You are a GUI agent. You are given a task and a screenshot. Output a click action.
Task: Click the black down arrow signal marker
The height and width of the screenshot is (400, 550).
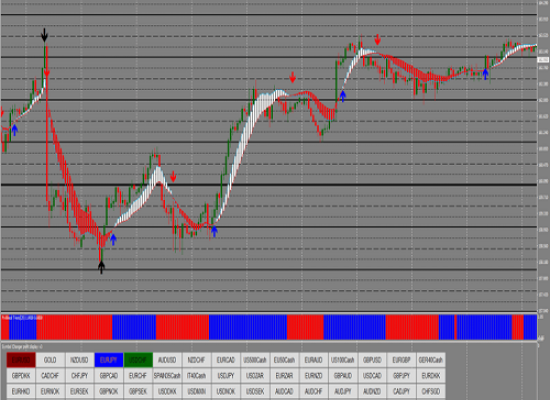click(44, 35)
